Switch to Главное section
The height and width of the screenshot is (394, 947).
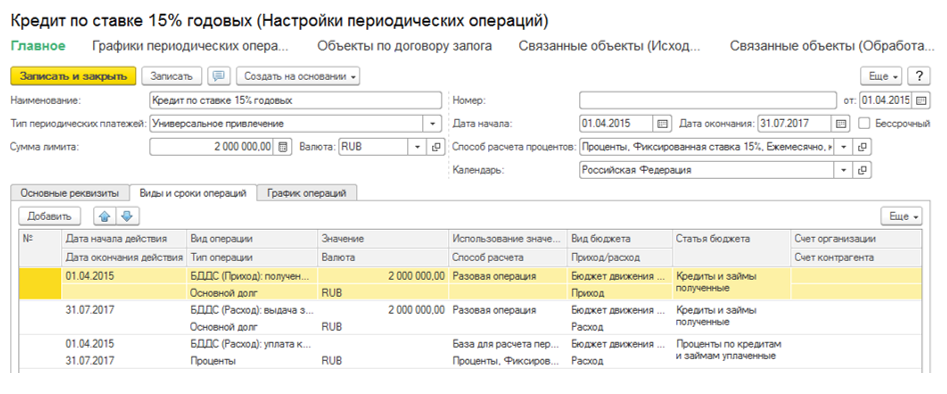[38, 46]
